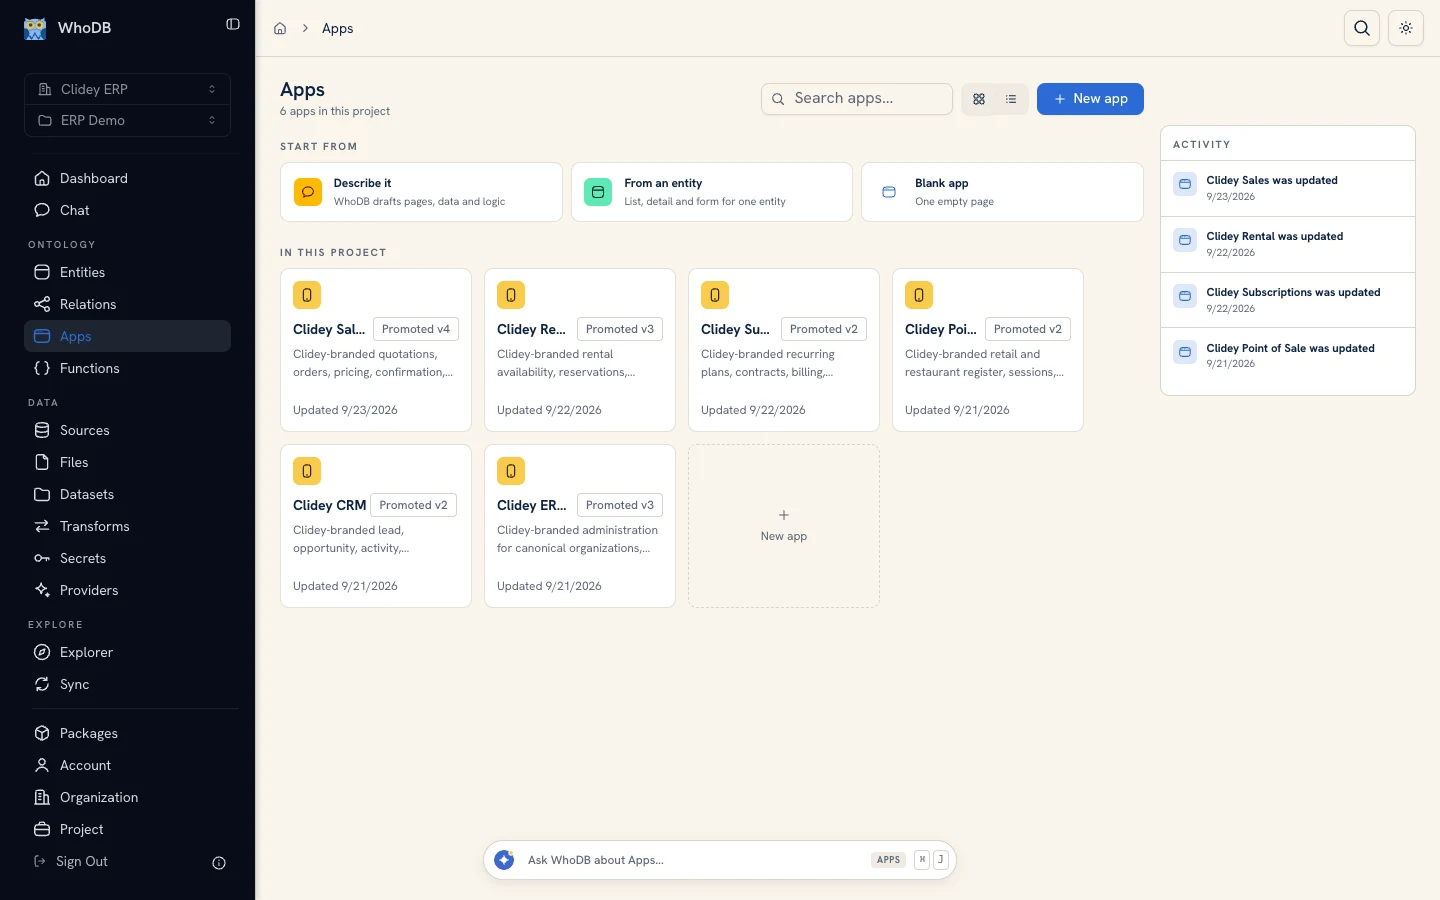Open the Clidey CRM app title
Viewport: 1440px width, 900px height.
tap(329, 505)
